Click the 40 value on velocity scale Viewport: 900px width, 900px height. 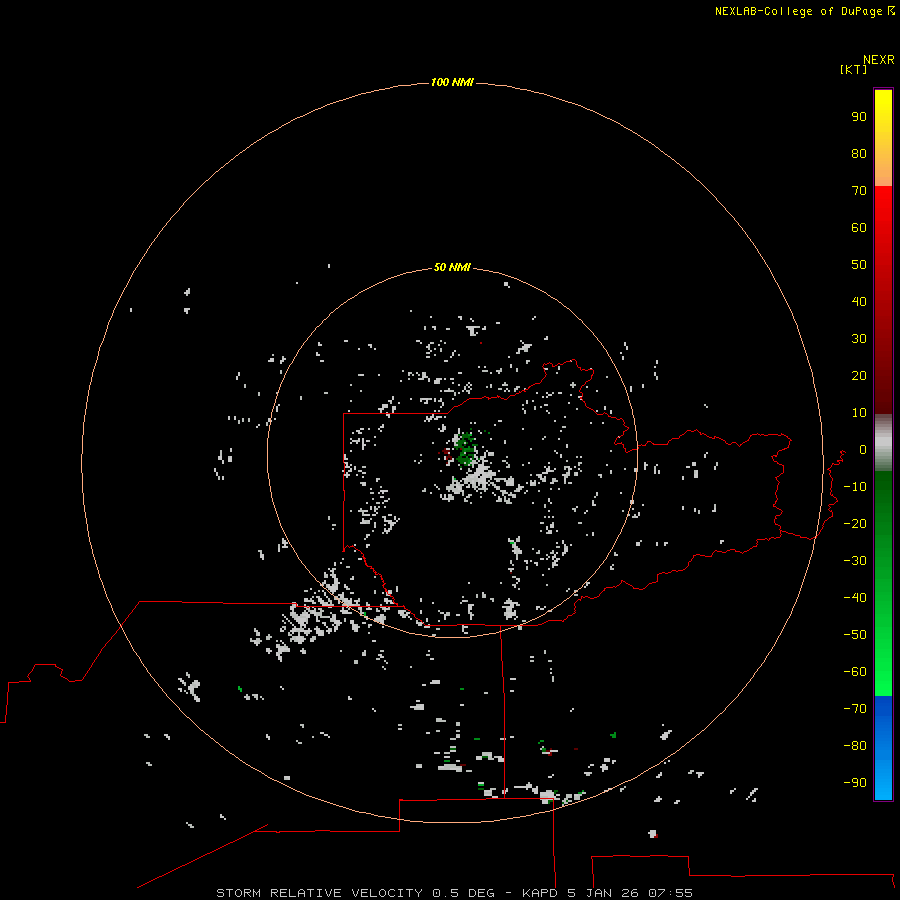pos(859,302)
